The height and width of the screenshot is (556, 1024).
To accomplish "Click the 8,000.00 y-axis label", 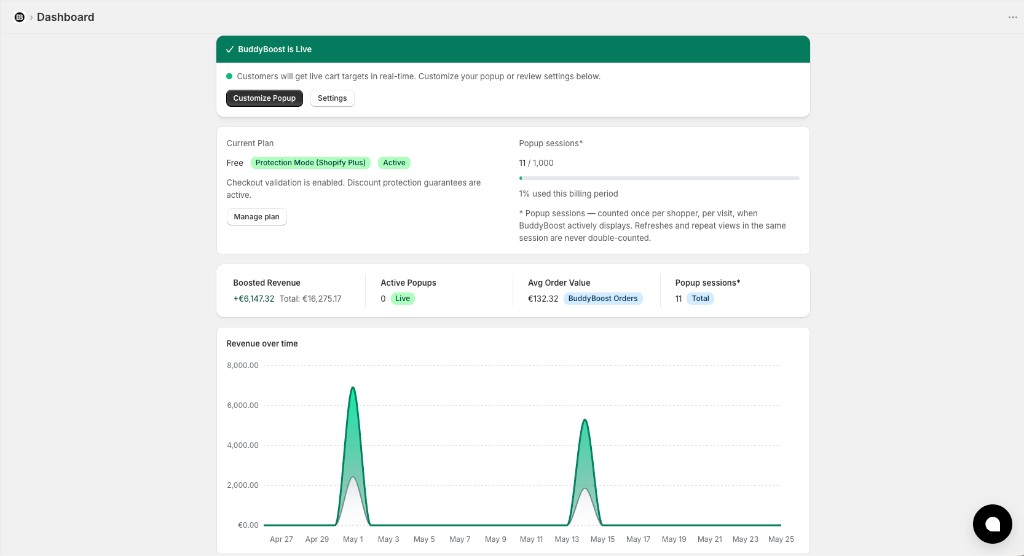I will coord(242,365).
